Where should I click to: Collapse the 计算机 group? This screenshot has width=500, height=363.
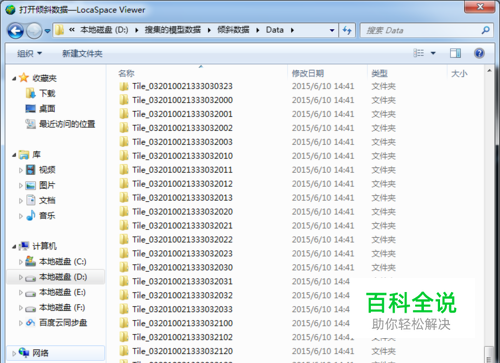click(14, 247)
